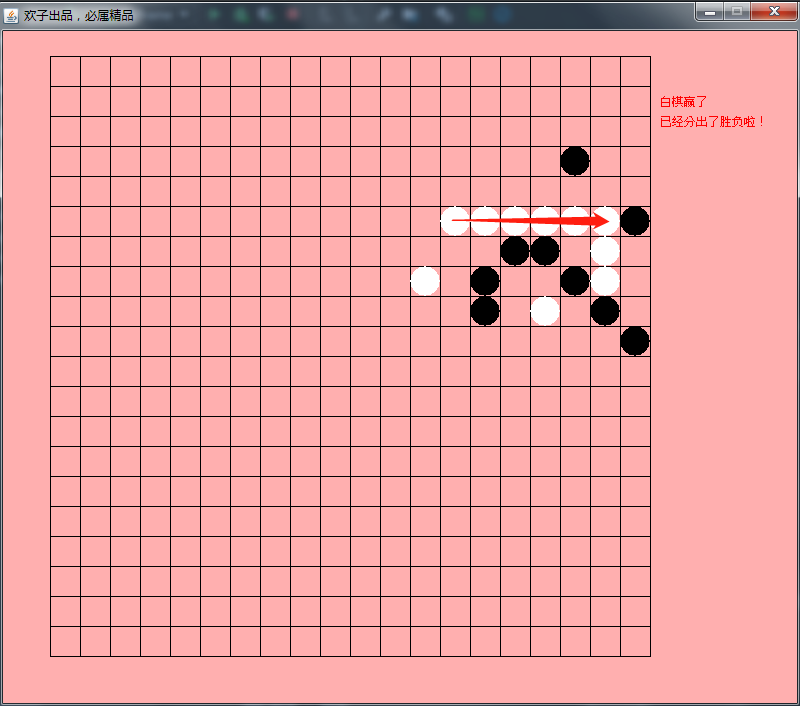Click the isolated leftmost white stone
Screen dimensions: 800x706
click(425, 281)
